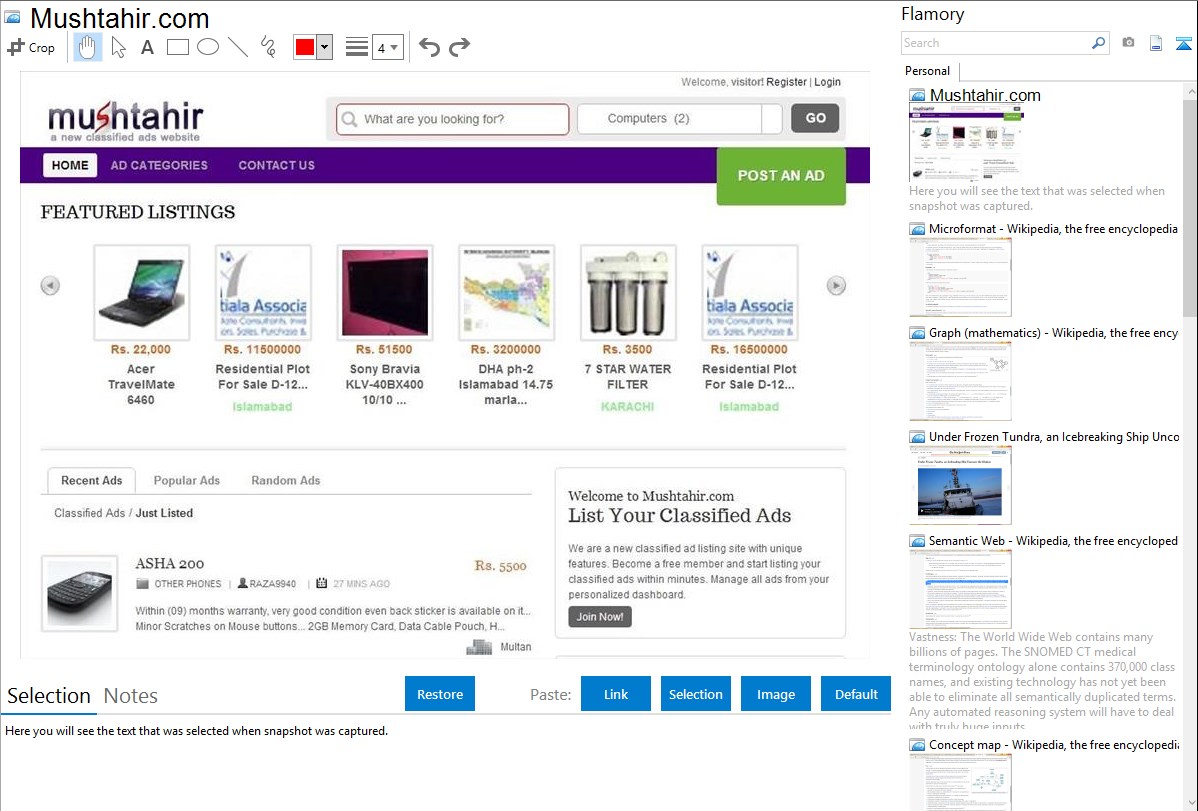Select the straight line tool
This screenshot has height=811, width=1198.
click(238, 47)
